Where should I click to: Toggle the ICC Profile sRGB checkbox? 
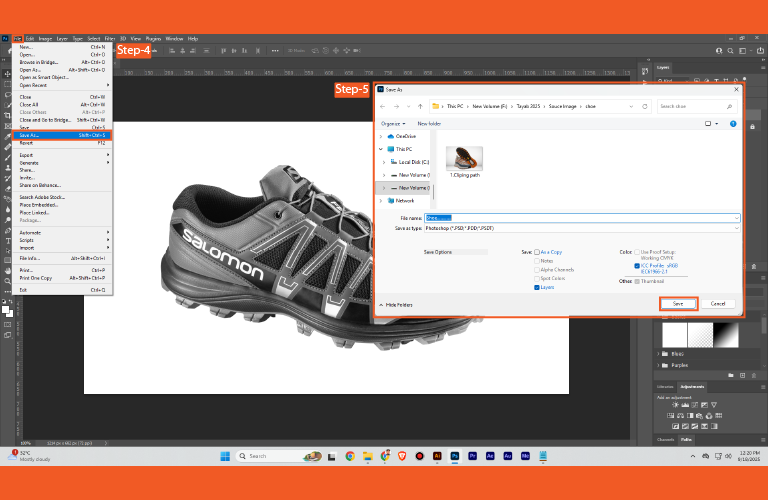[x=636, y=266]
